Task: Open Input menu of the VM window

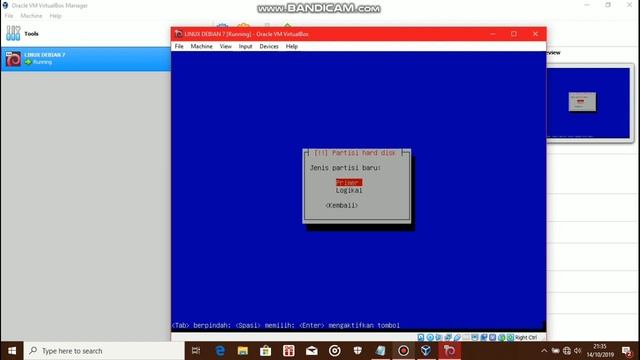Action: (245, 47)
